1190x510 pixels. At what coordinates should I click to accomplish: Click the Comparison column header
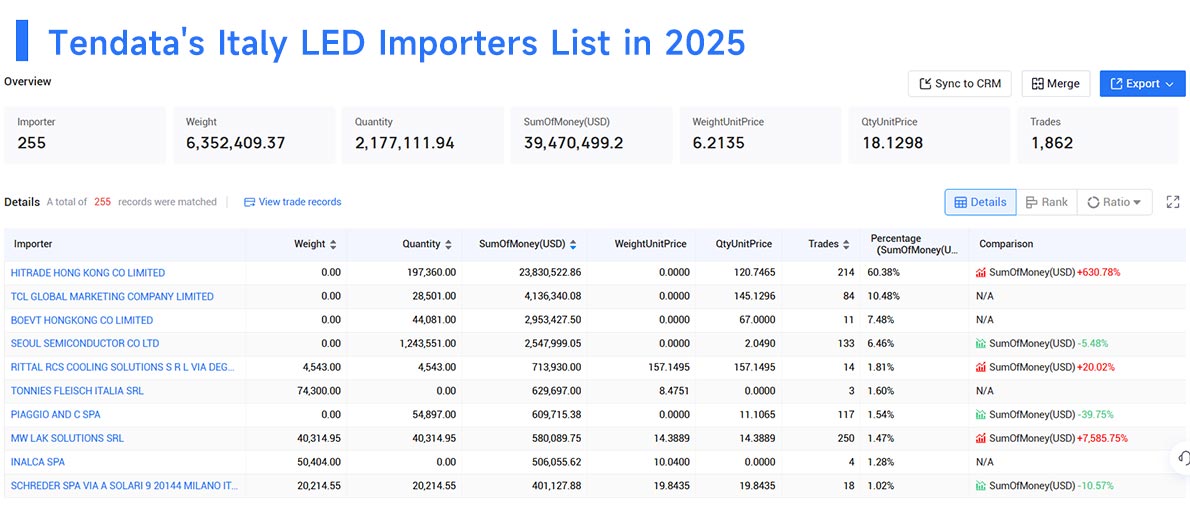[1006, 244]
